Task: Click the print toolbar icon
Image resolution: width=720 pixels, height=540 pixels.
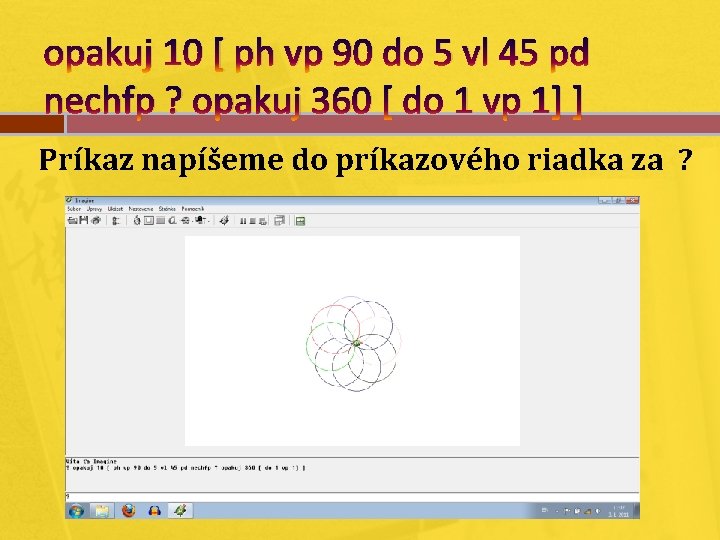Action: (96, 221)
